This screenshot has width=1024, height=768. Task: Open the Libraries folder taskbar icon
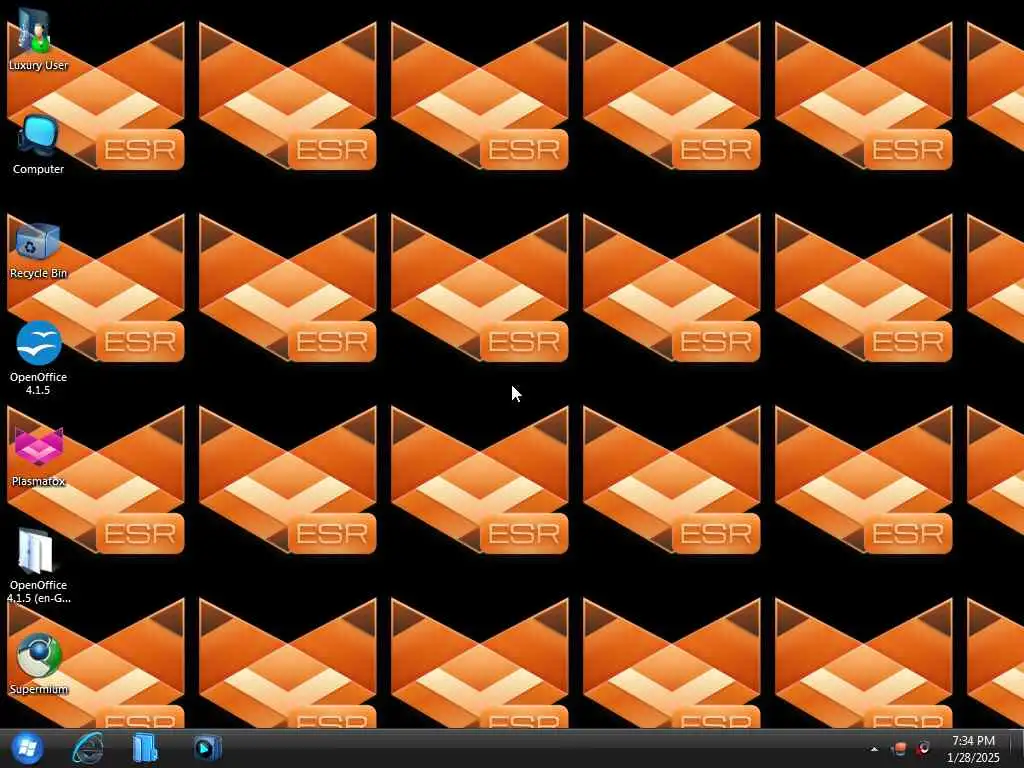(145, 748)
